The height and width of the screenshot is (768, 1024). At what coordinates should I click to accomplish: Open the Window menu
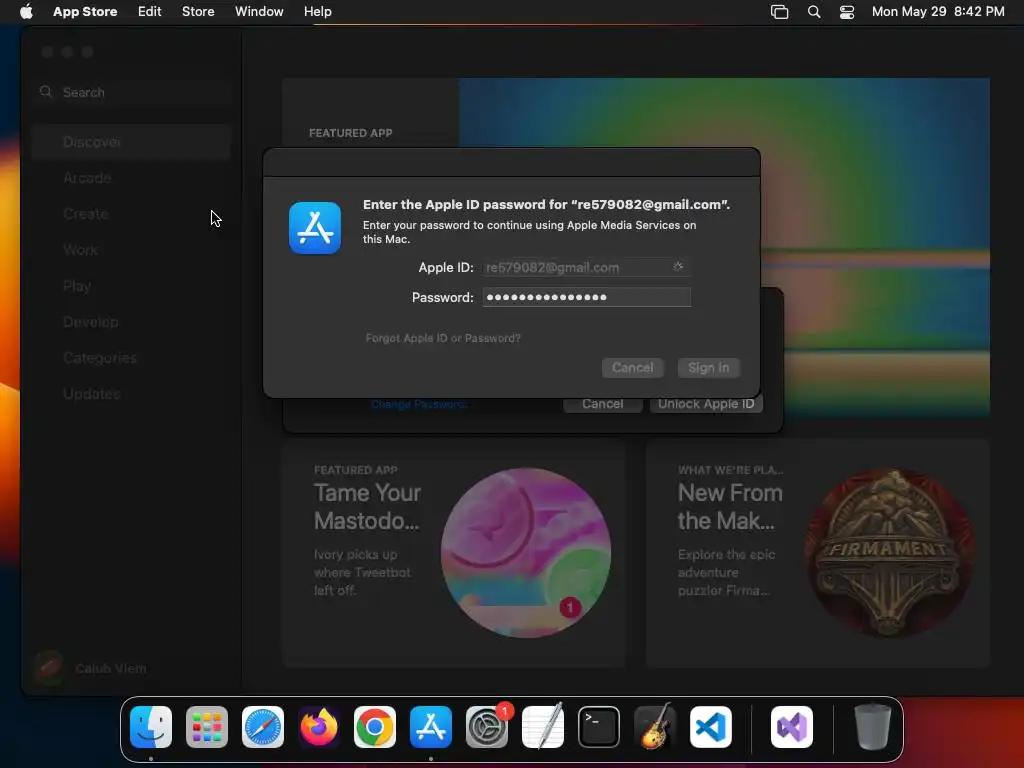click(259, 11)
